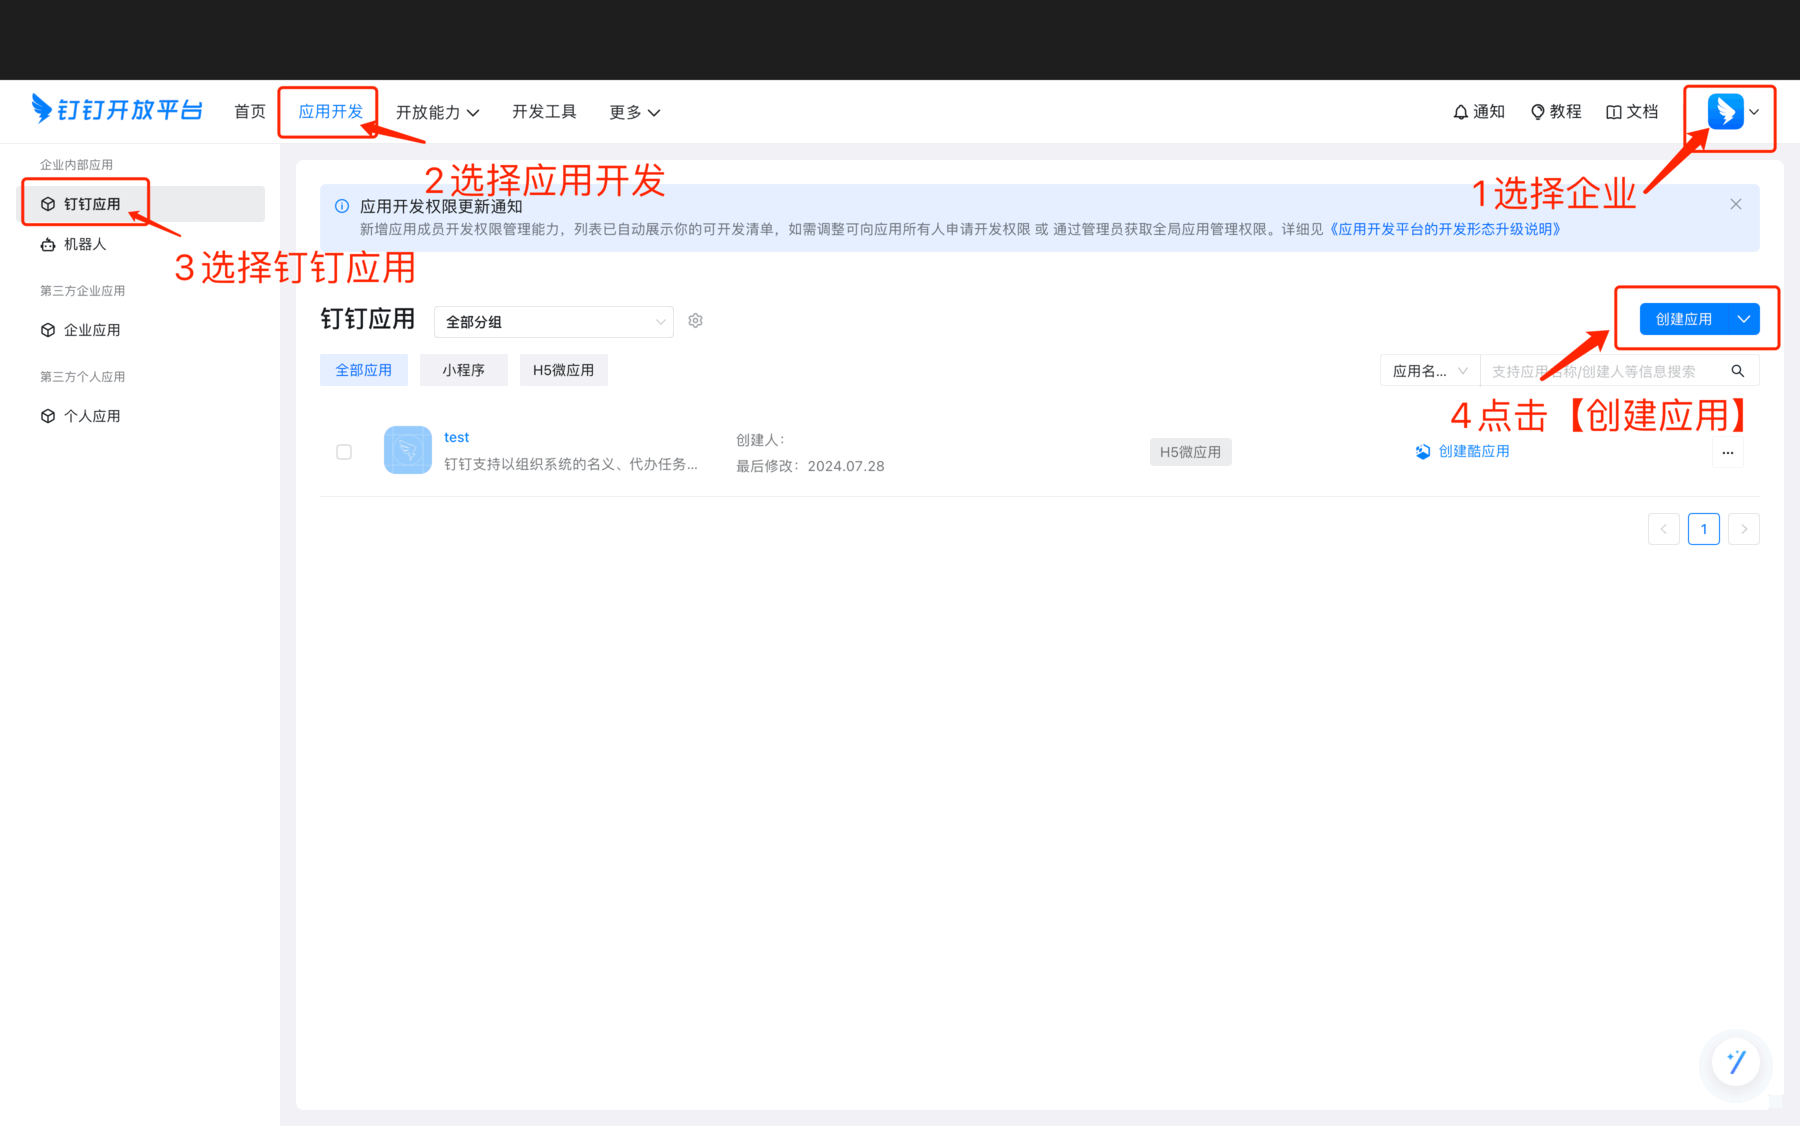The height and width of the screenshot is (1126, 1800).
Task: Open the test app name link
Action: (456, 437)
